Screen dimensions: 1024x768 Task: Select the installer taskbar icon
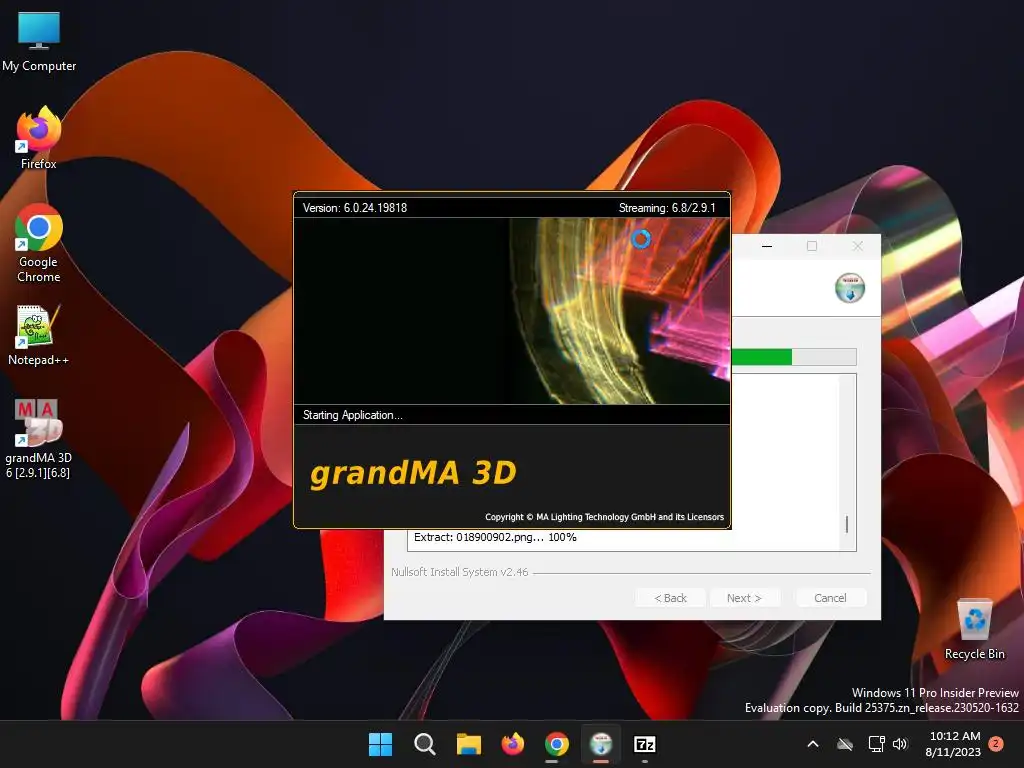pyautogui.click(x=601, y=744)
